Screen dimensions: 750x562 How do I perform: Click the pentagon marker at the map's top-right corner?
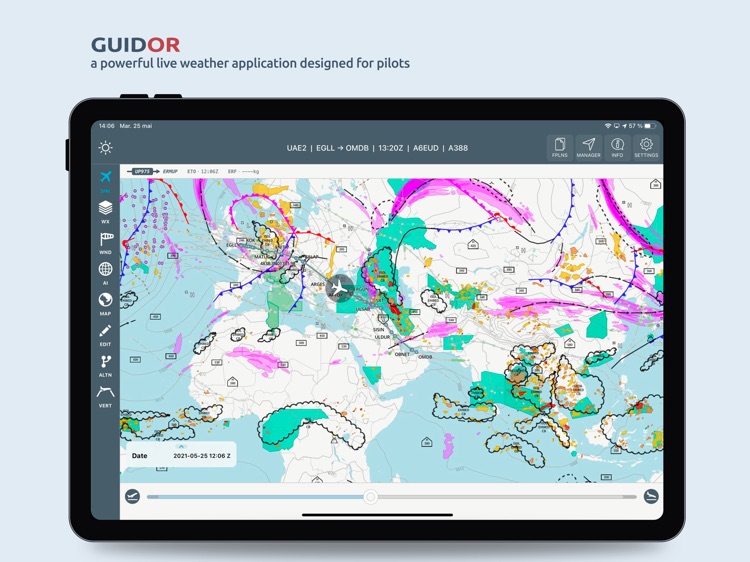pos(655,184)
